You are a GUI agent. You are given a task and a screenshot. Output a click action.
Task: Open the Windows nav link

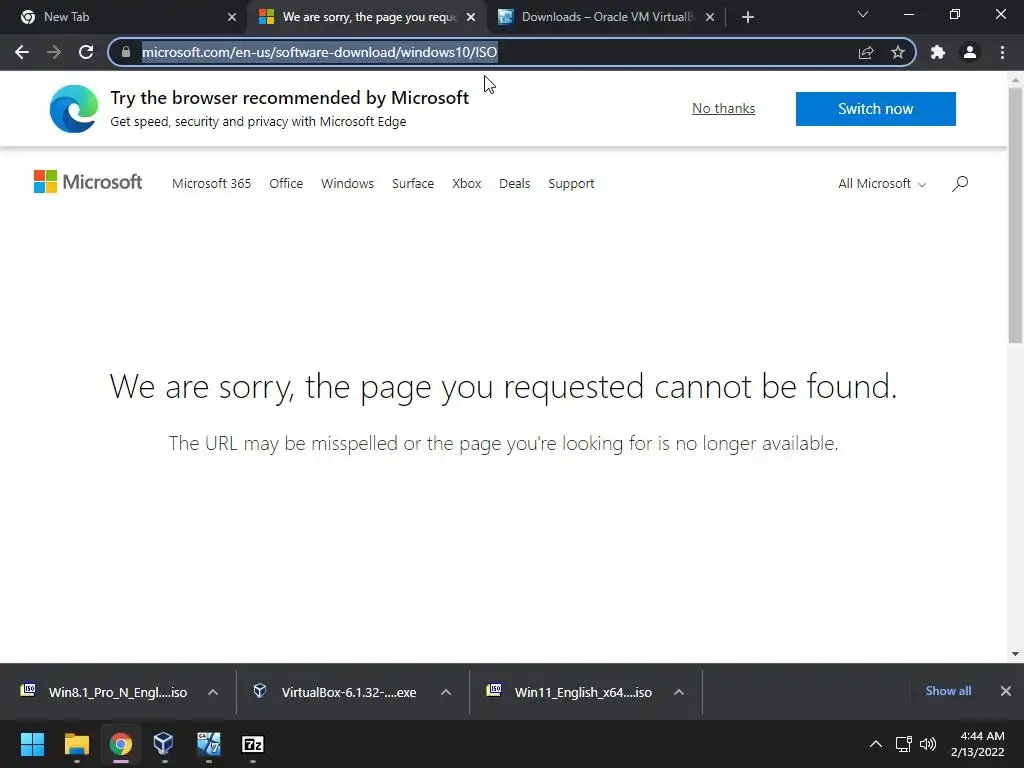[347, 184]
